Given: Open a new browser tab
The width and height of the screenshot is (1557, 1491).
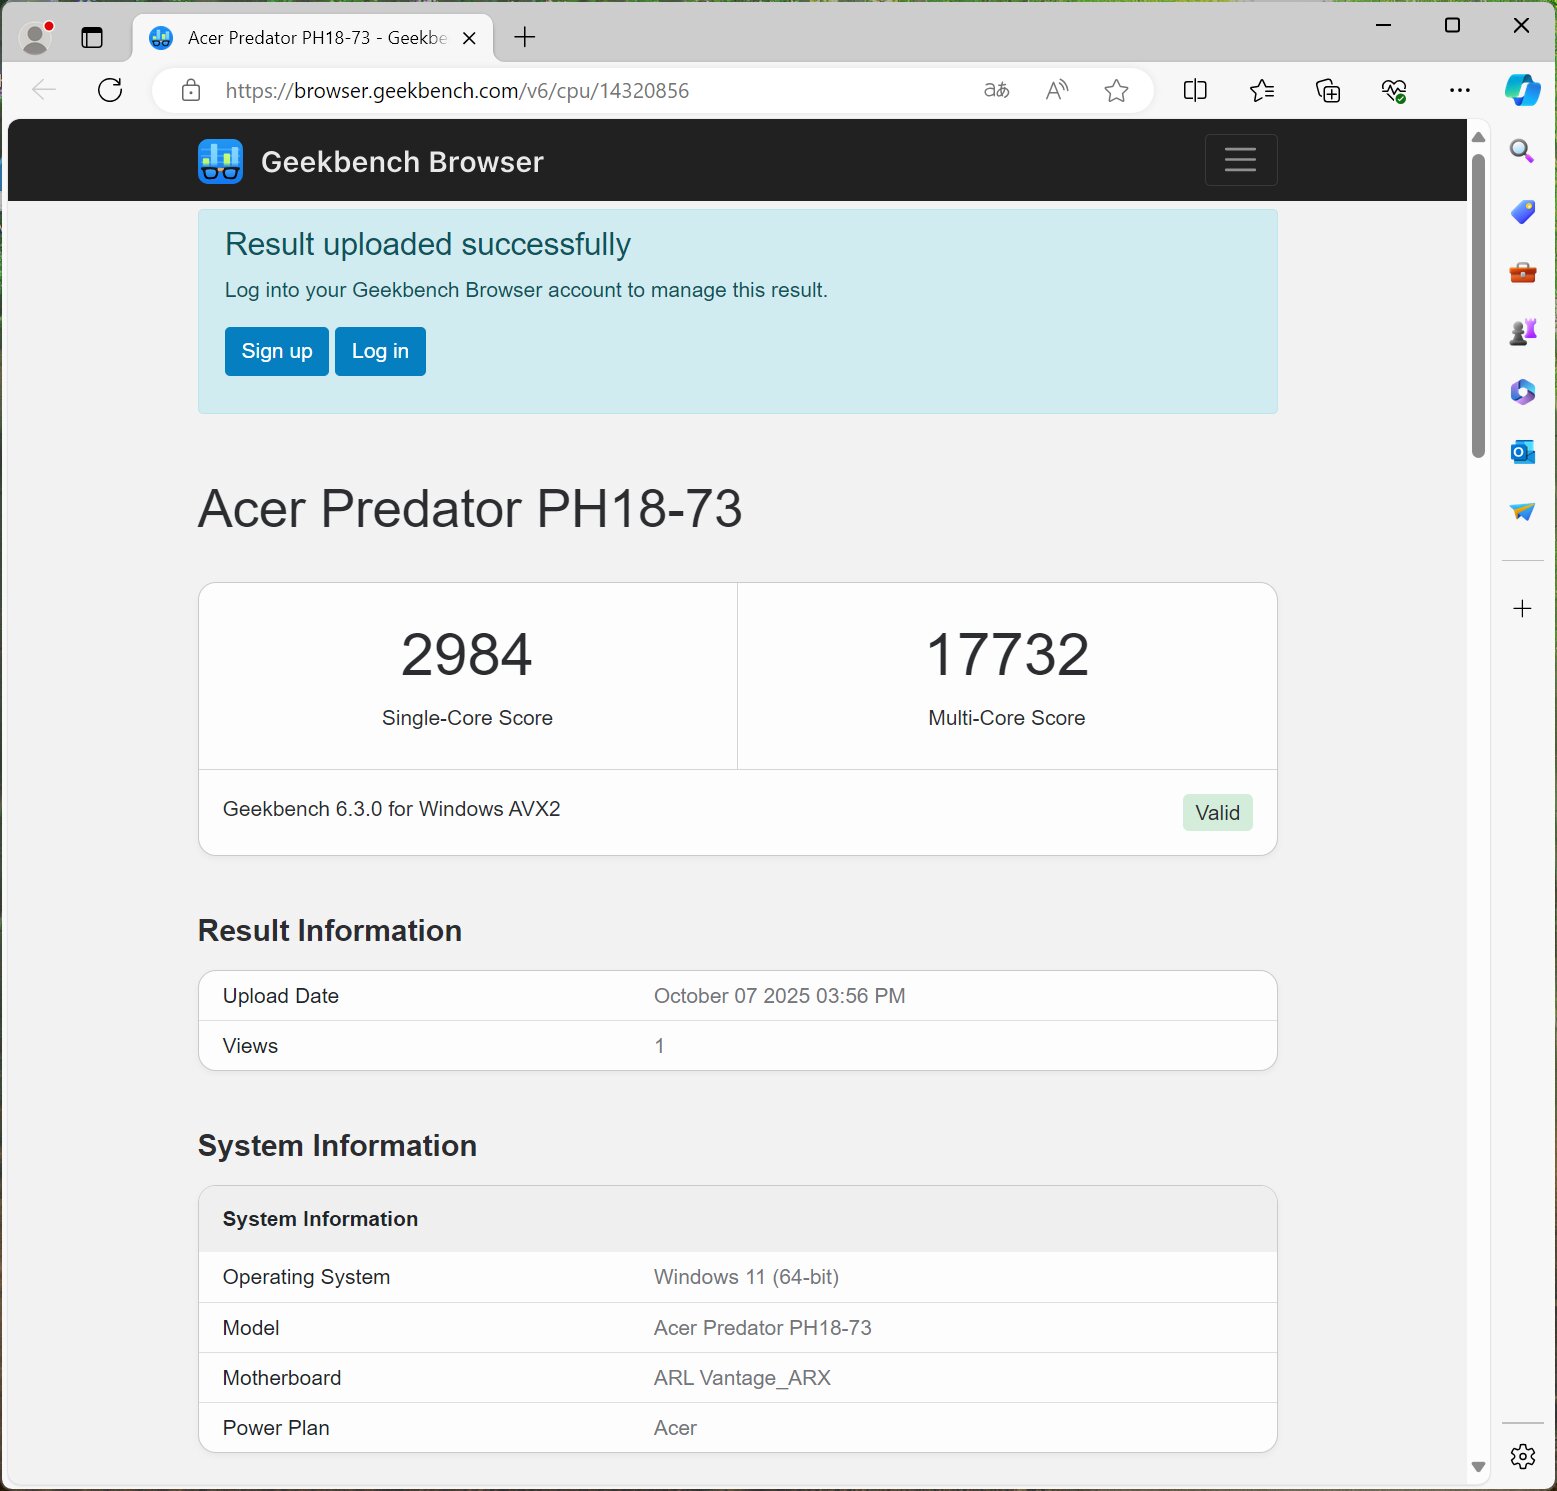Looking at the screenshot, I should pyautogui.click(x=525, y=38).
